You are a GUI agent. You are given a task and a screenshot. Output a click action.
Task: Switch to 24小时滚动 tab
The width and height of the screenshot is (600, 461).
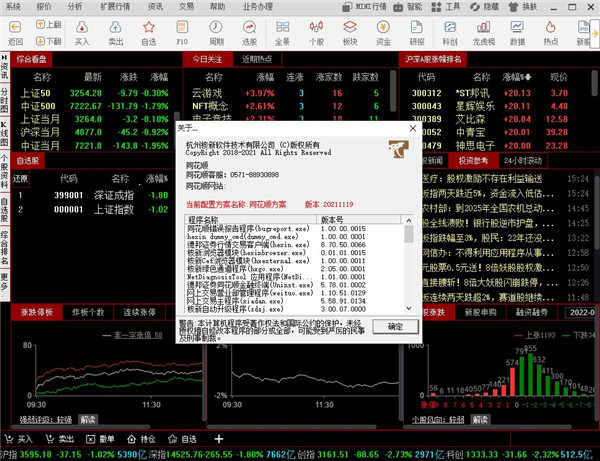(x=523, y=161)
